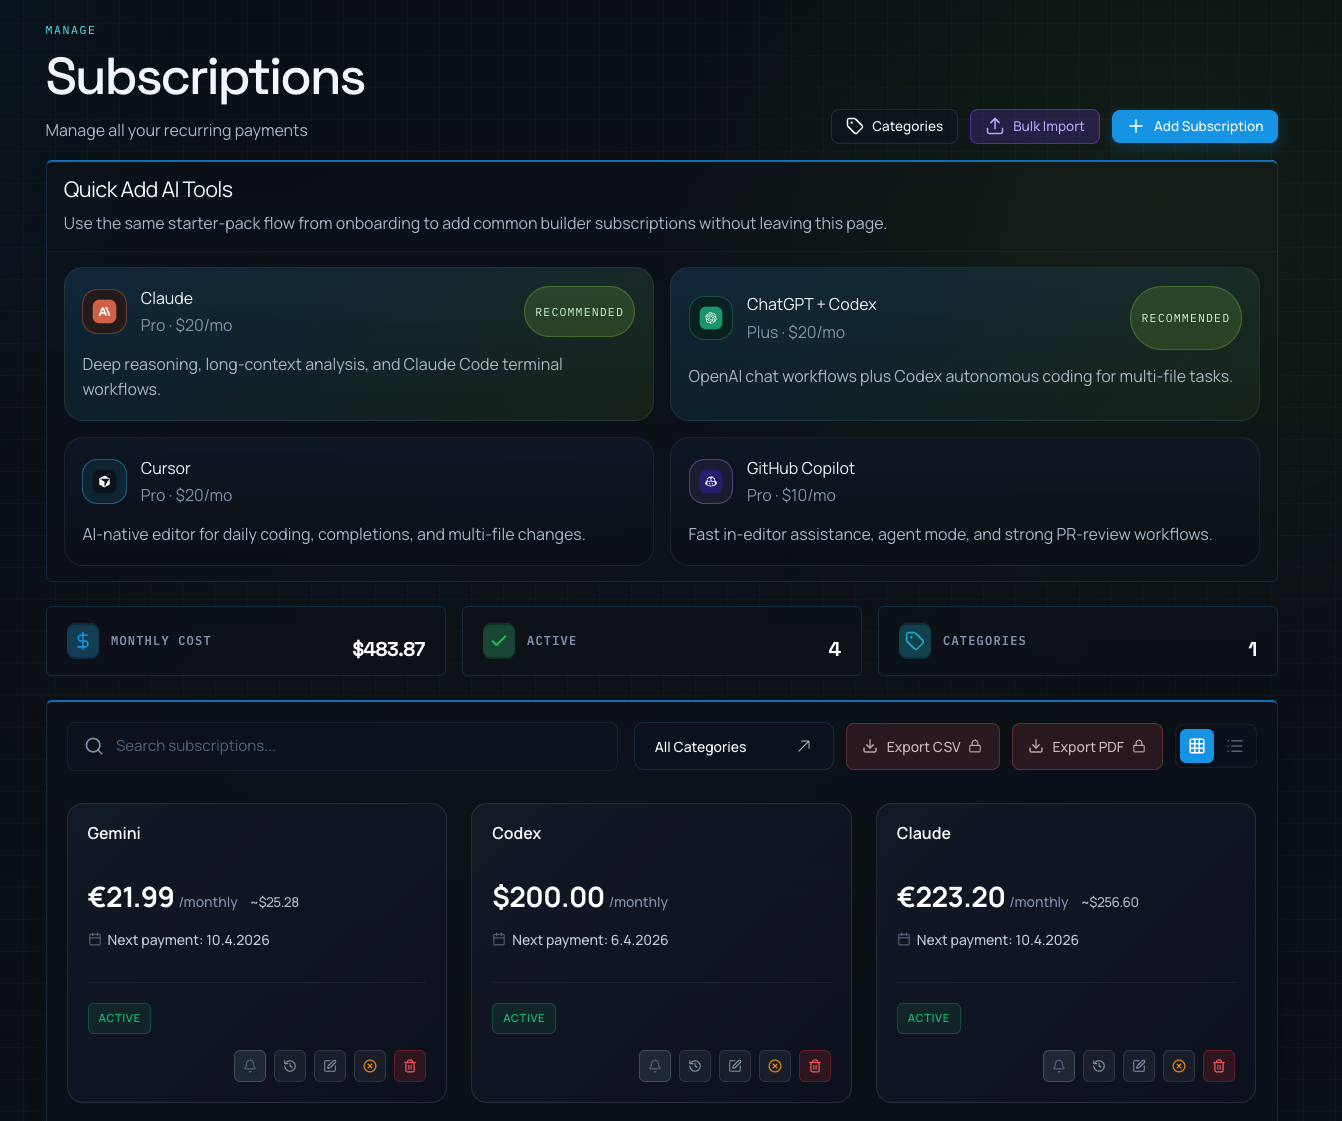The image size is (1342, 1121).
Task: Click the edit pencil icon on Claude card
Action: [1139, 1066]
